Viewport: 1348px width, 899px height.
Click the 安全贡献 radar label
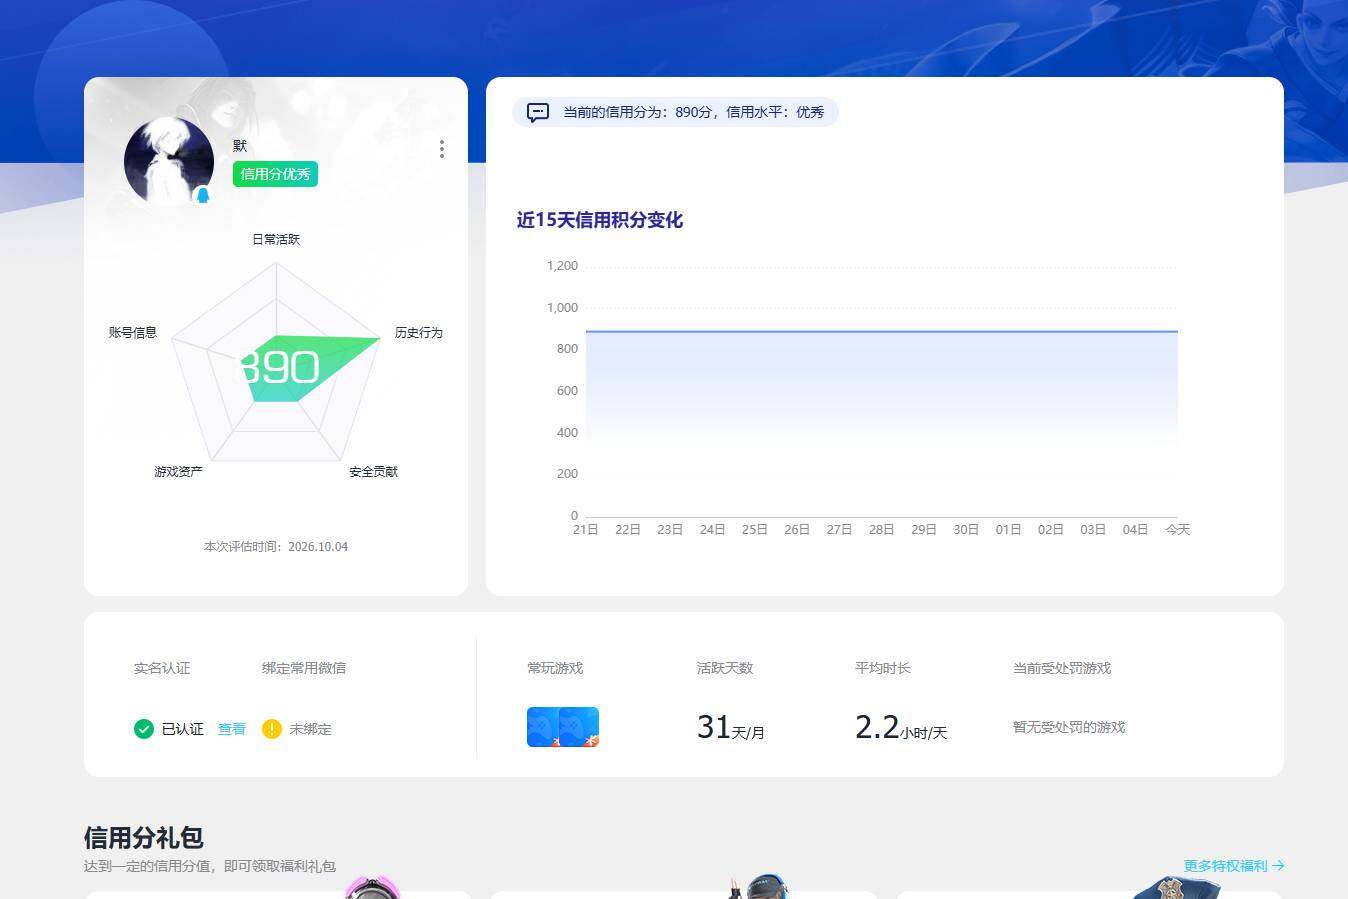[x=373, y=471]
